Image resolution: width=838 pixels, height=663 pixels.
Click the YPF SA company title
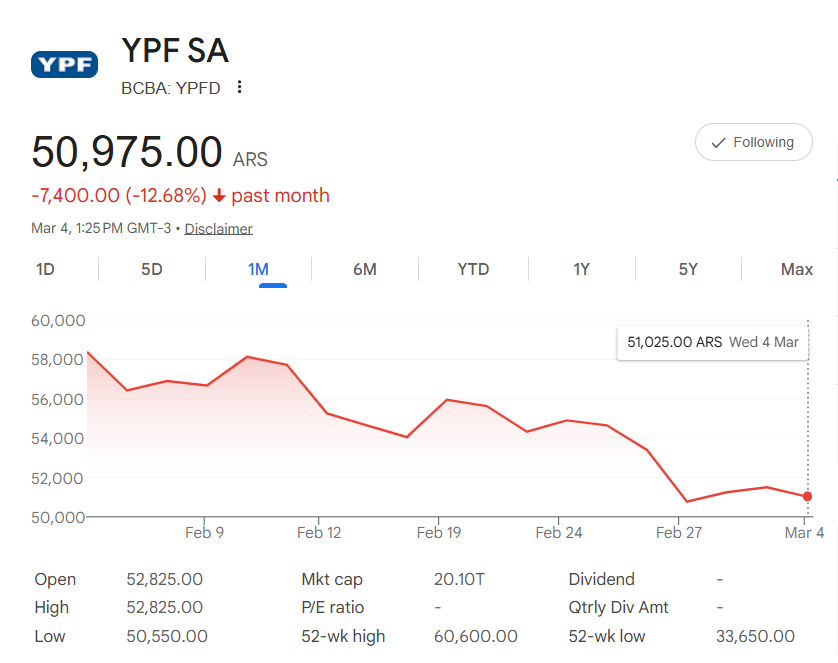[175, 50]
